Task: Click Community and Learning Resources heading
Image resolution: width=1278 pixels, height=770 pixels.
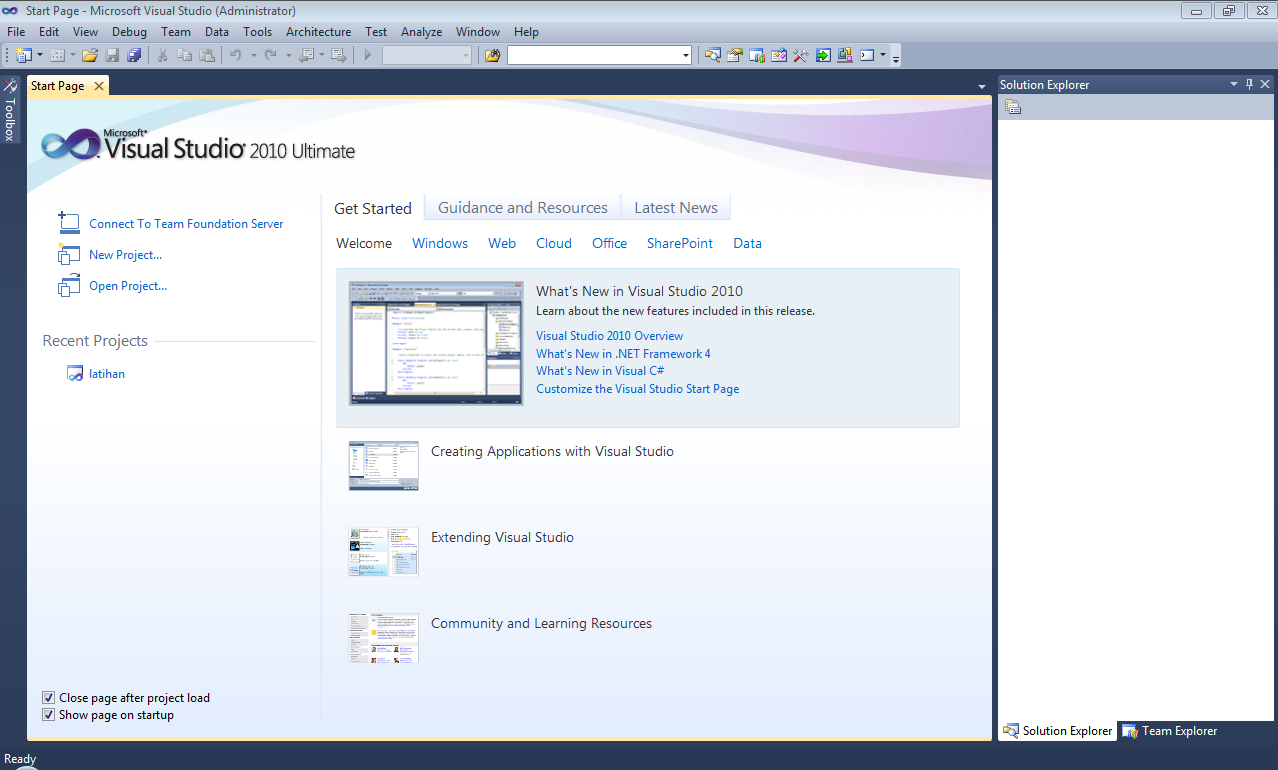Action: 541,623
